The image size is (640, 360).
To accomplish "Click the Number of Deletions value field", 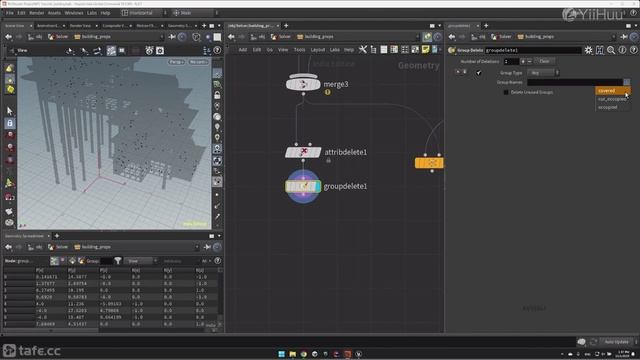I will [x=511, y=62].
